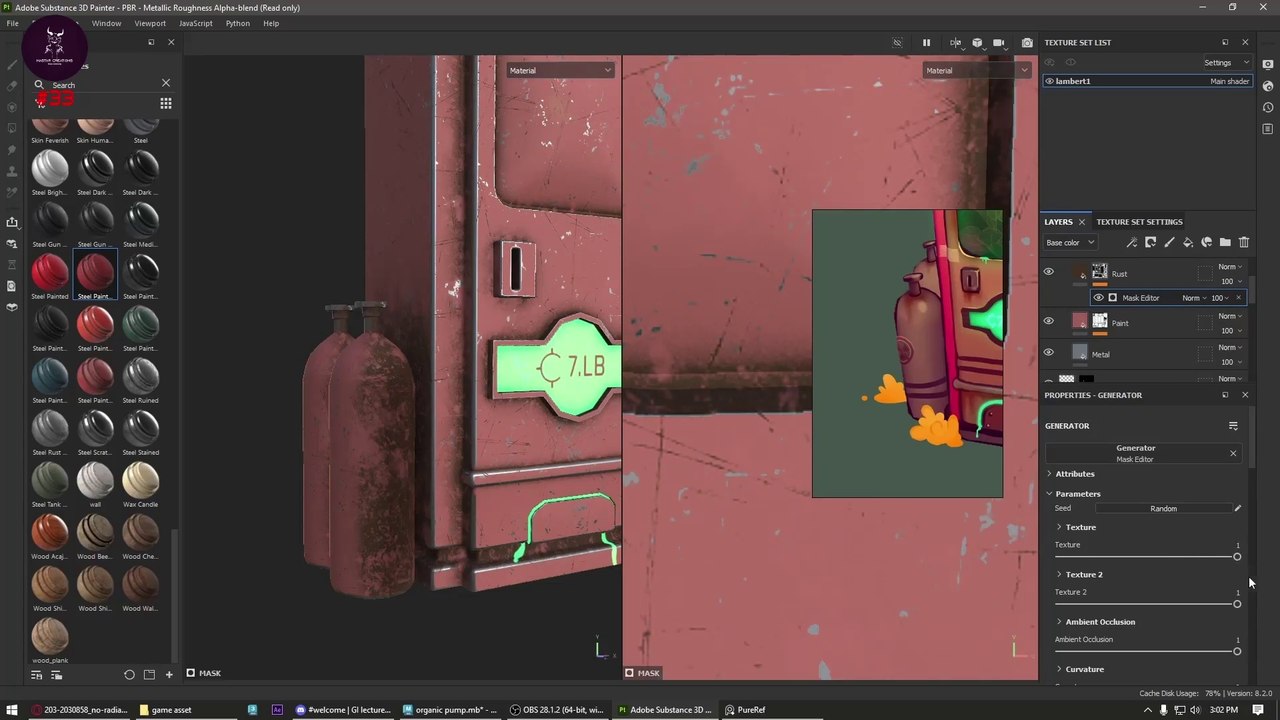
Task: Adjust the Ambient Occlusion slider handle
Action: (x=1237, y=651)
